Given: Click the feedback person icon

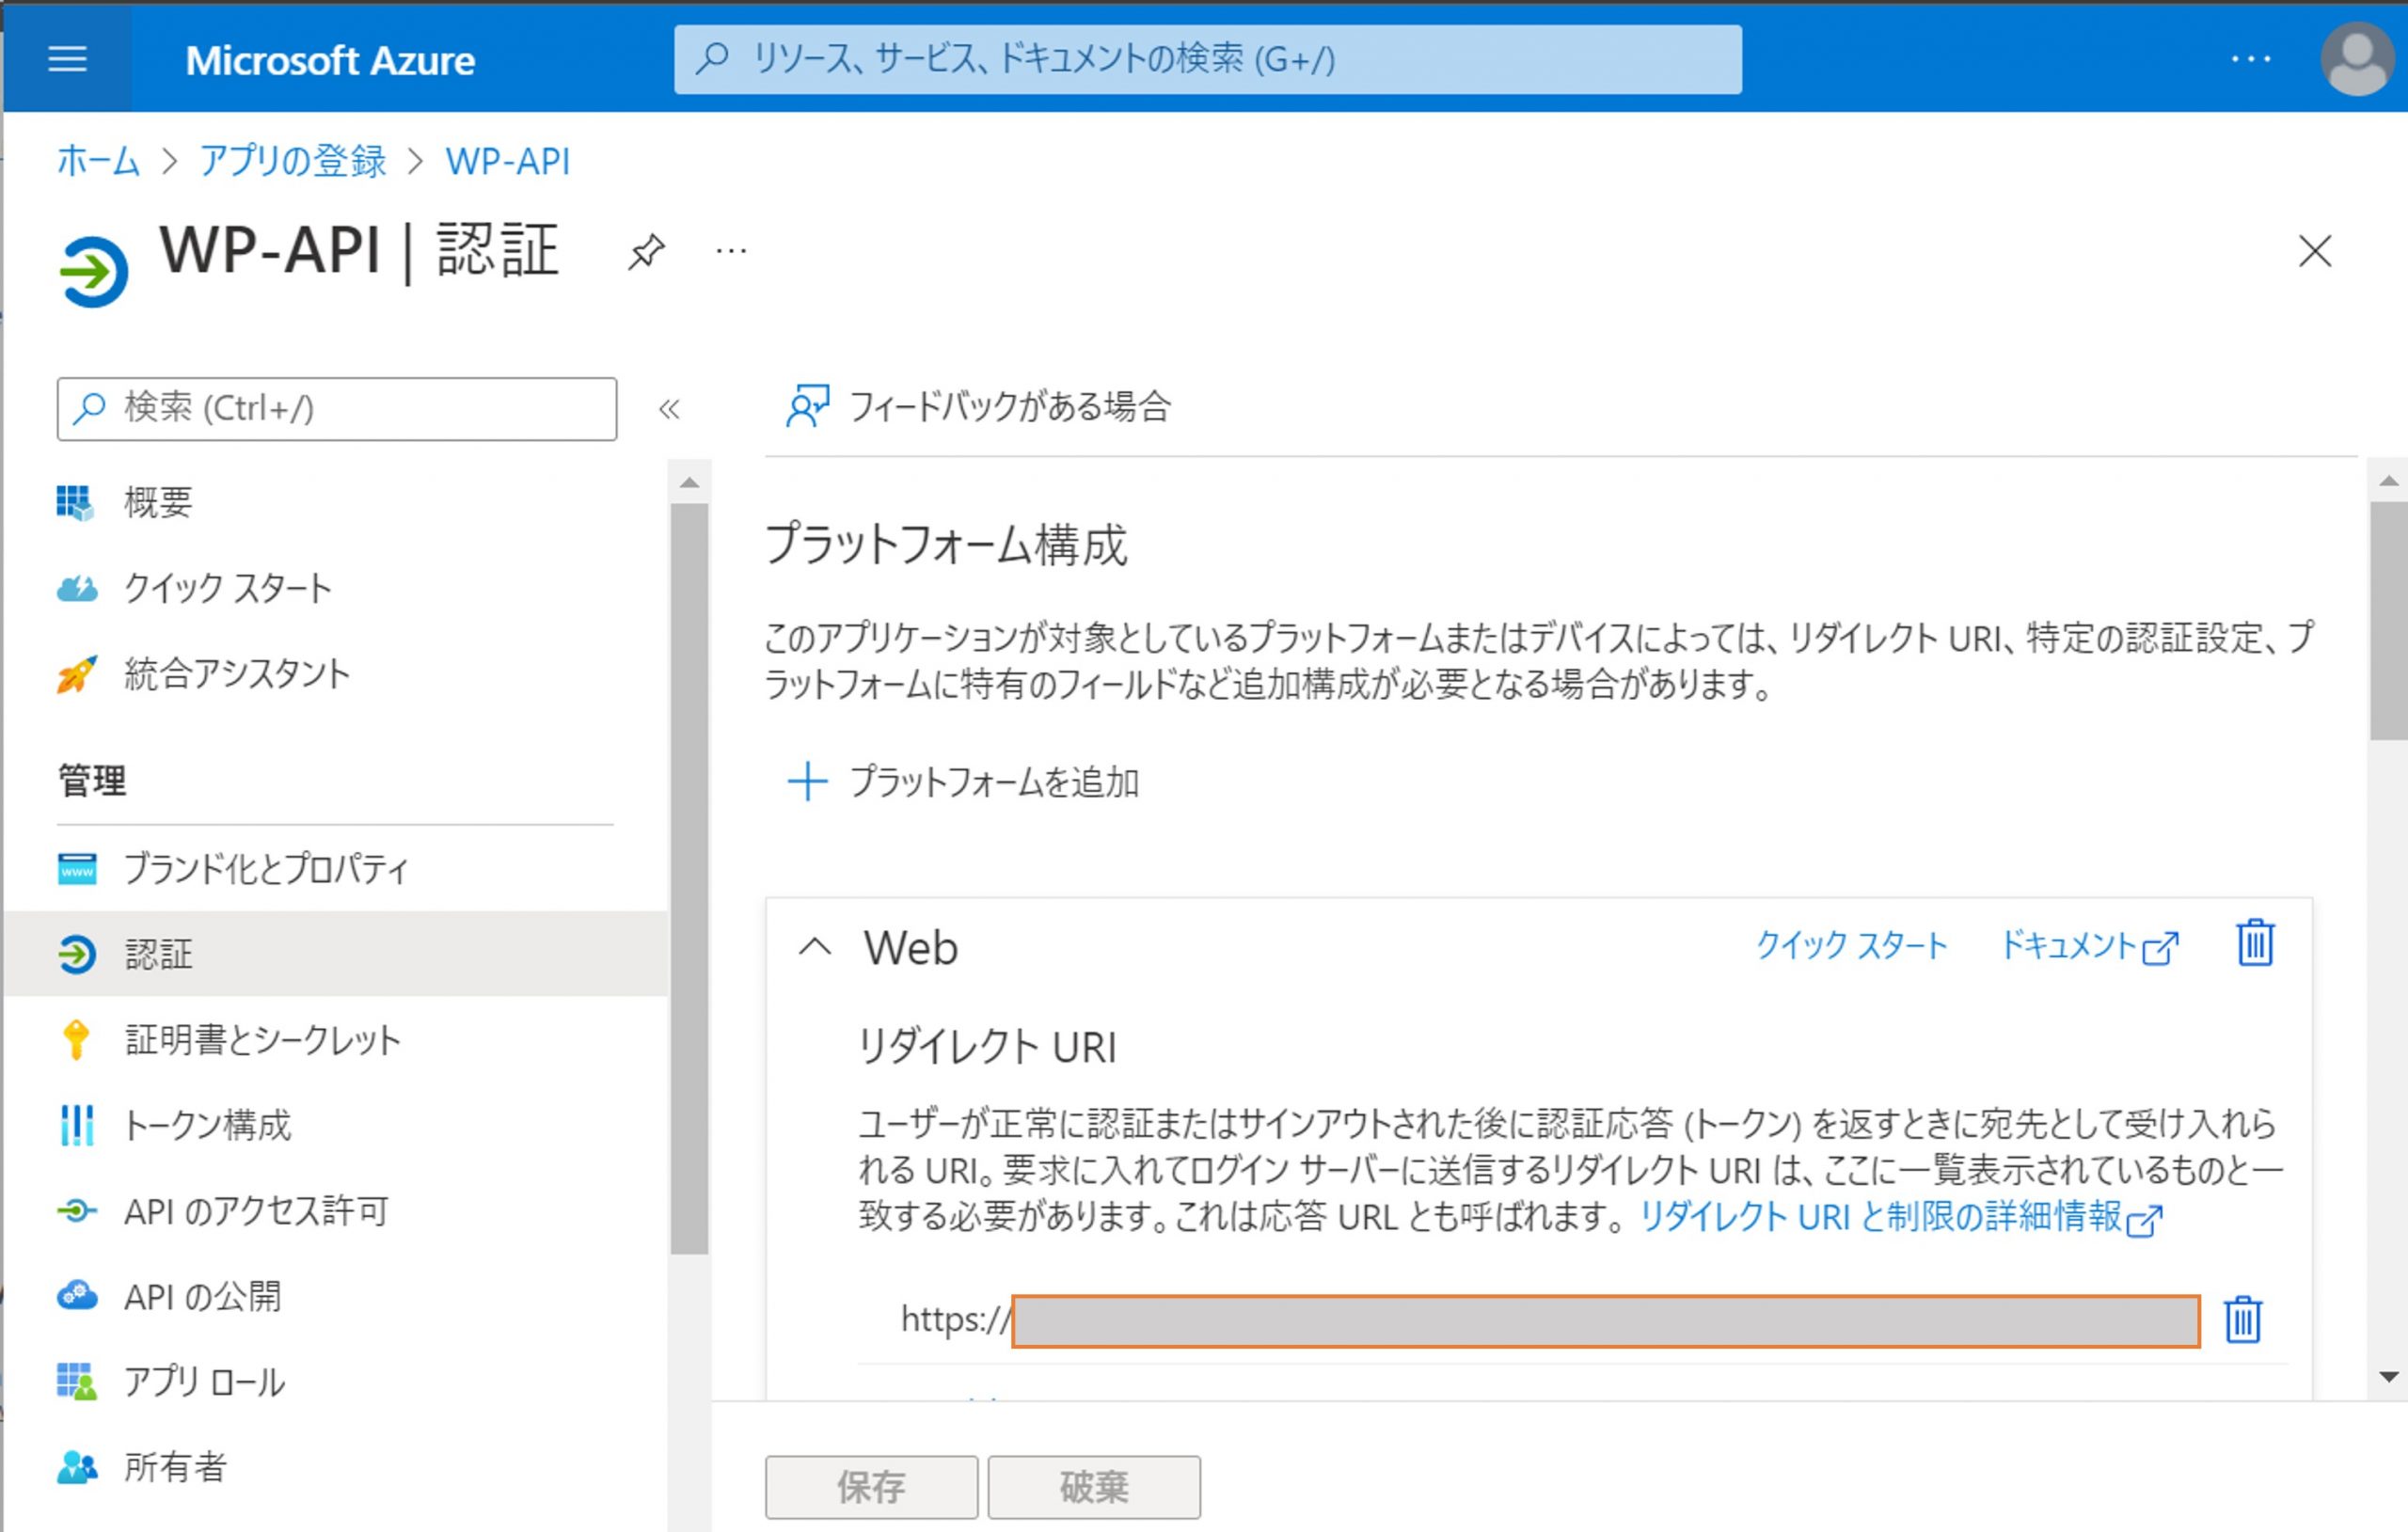Looking at the screenshot, I should (807, 407).
